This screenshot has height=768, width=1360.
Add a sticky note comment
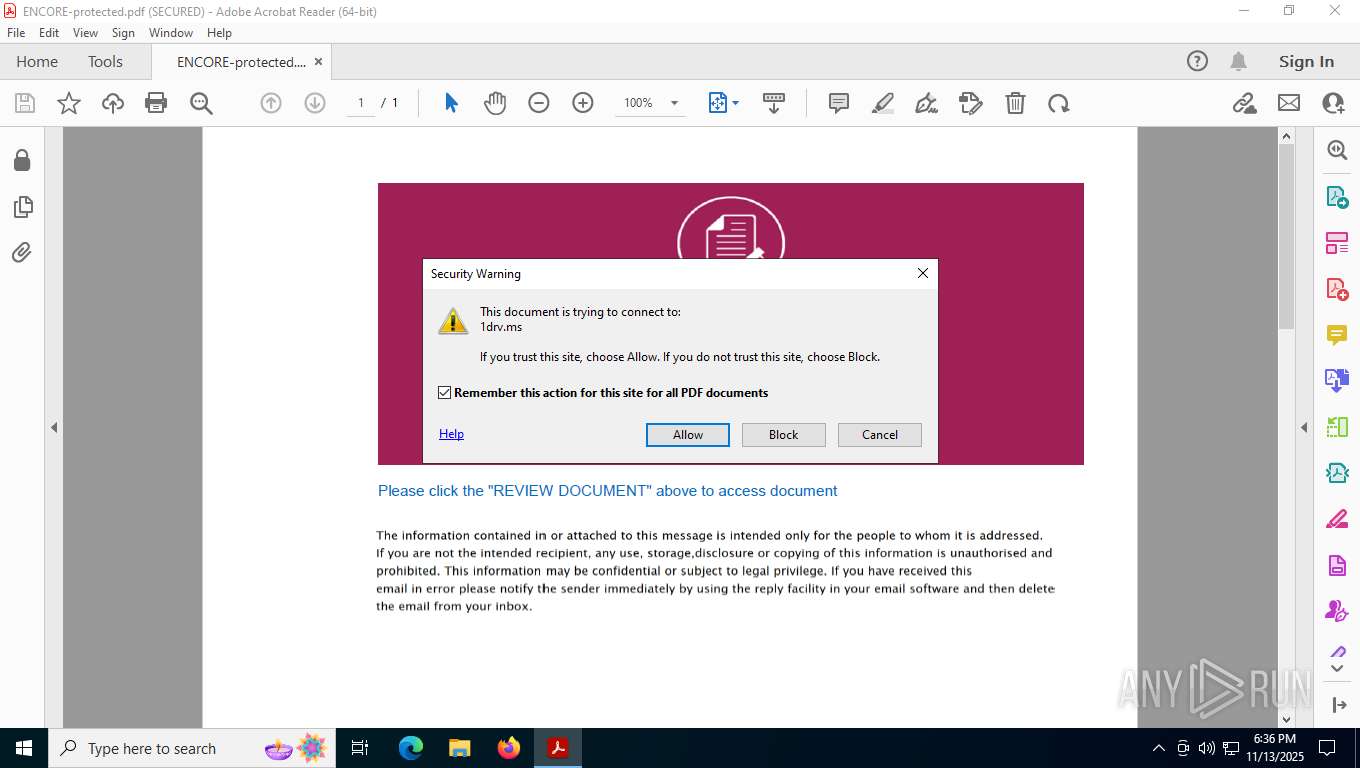tap(839, 103)
